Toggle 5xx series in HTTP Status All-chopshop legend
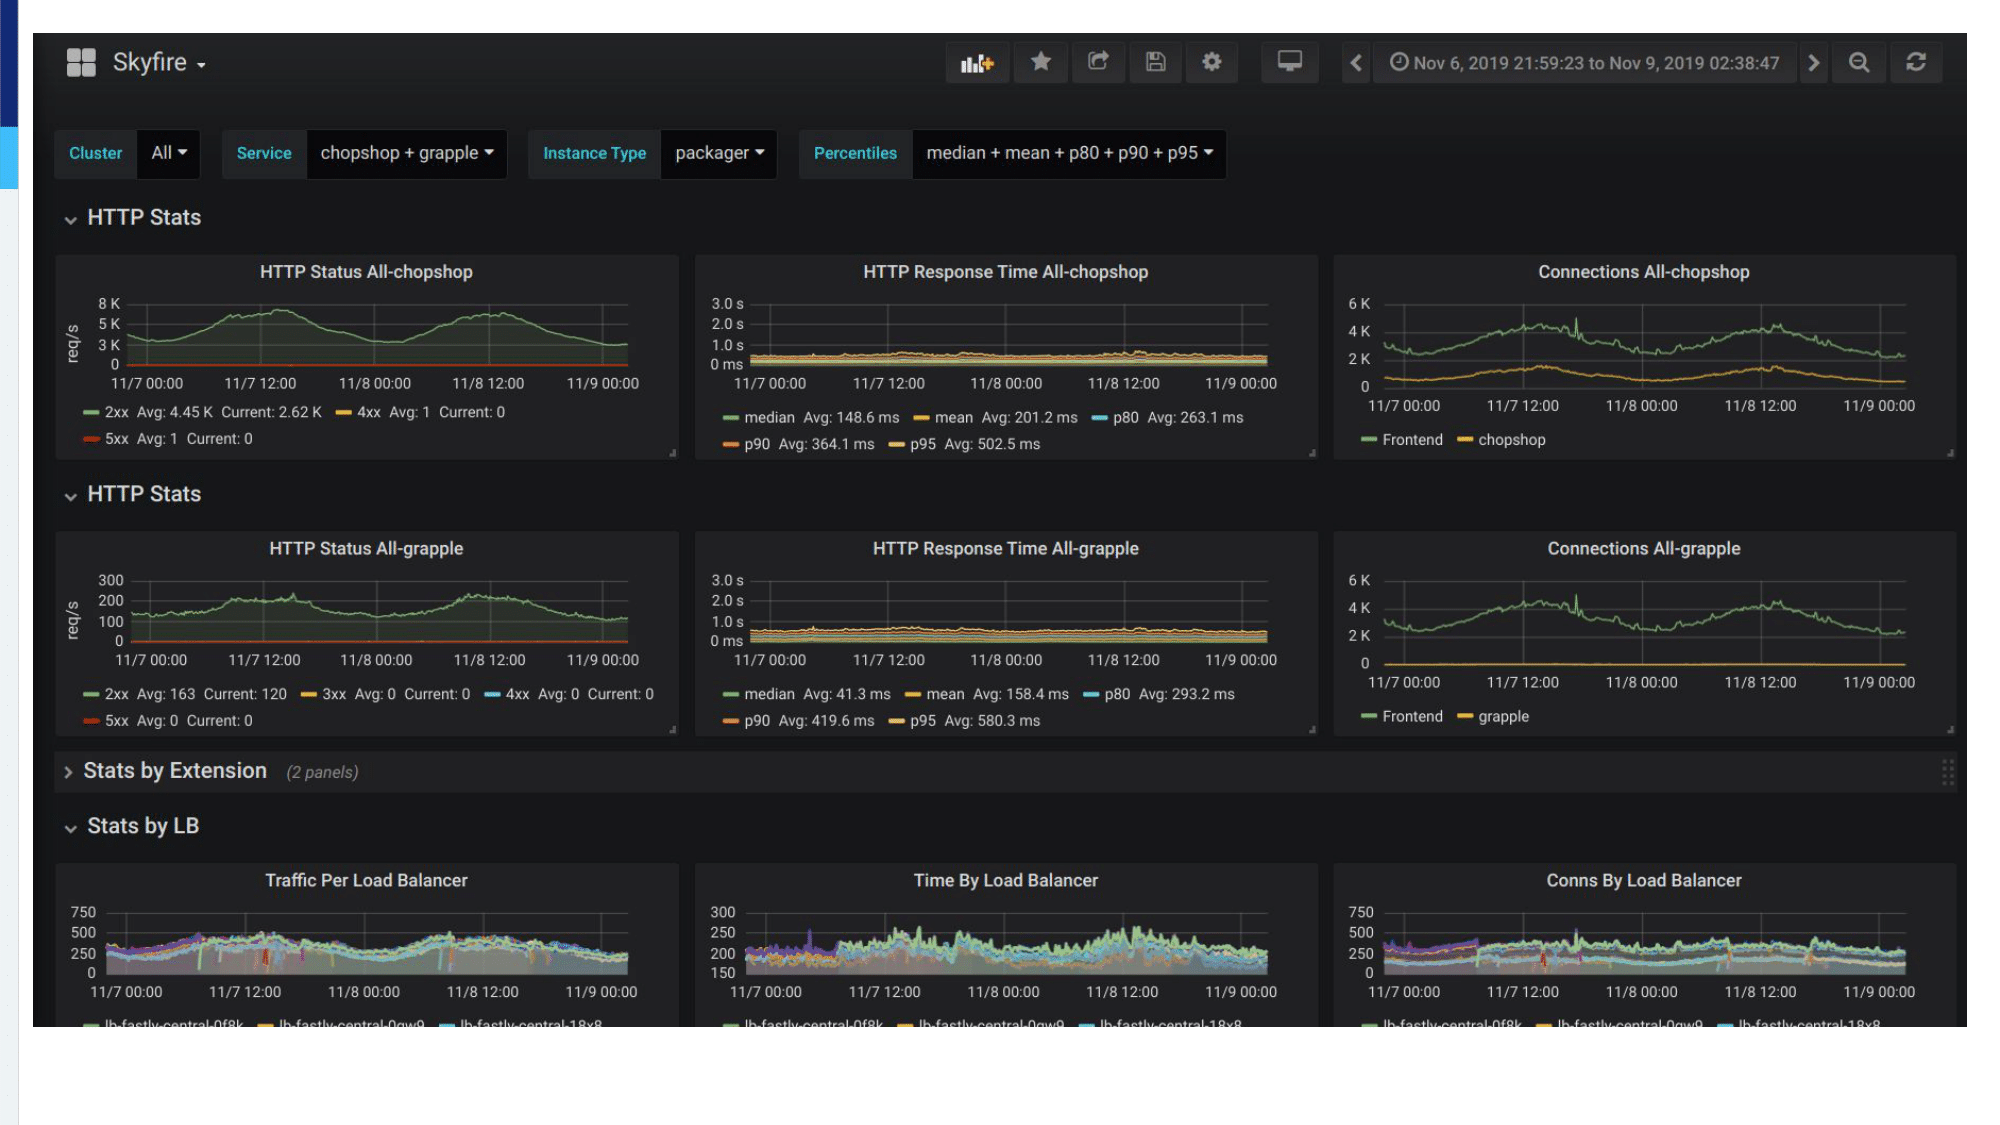Viewport: 2000px width, 1125px height. point(117,439)
